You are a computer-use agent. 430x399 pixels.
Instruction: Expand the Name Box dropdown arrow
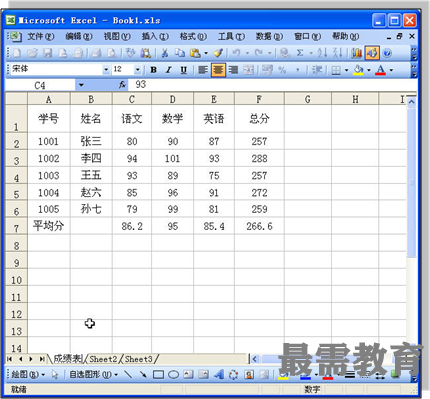pyautogui.click(x=81, y=85)
